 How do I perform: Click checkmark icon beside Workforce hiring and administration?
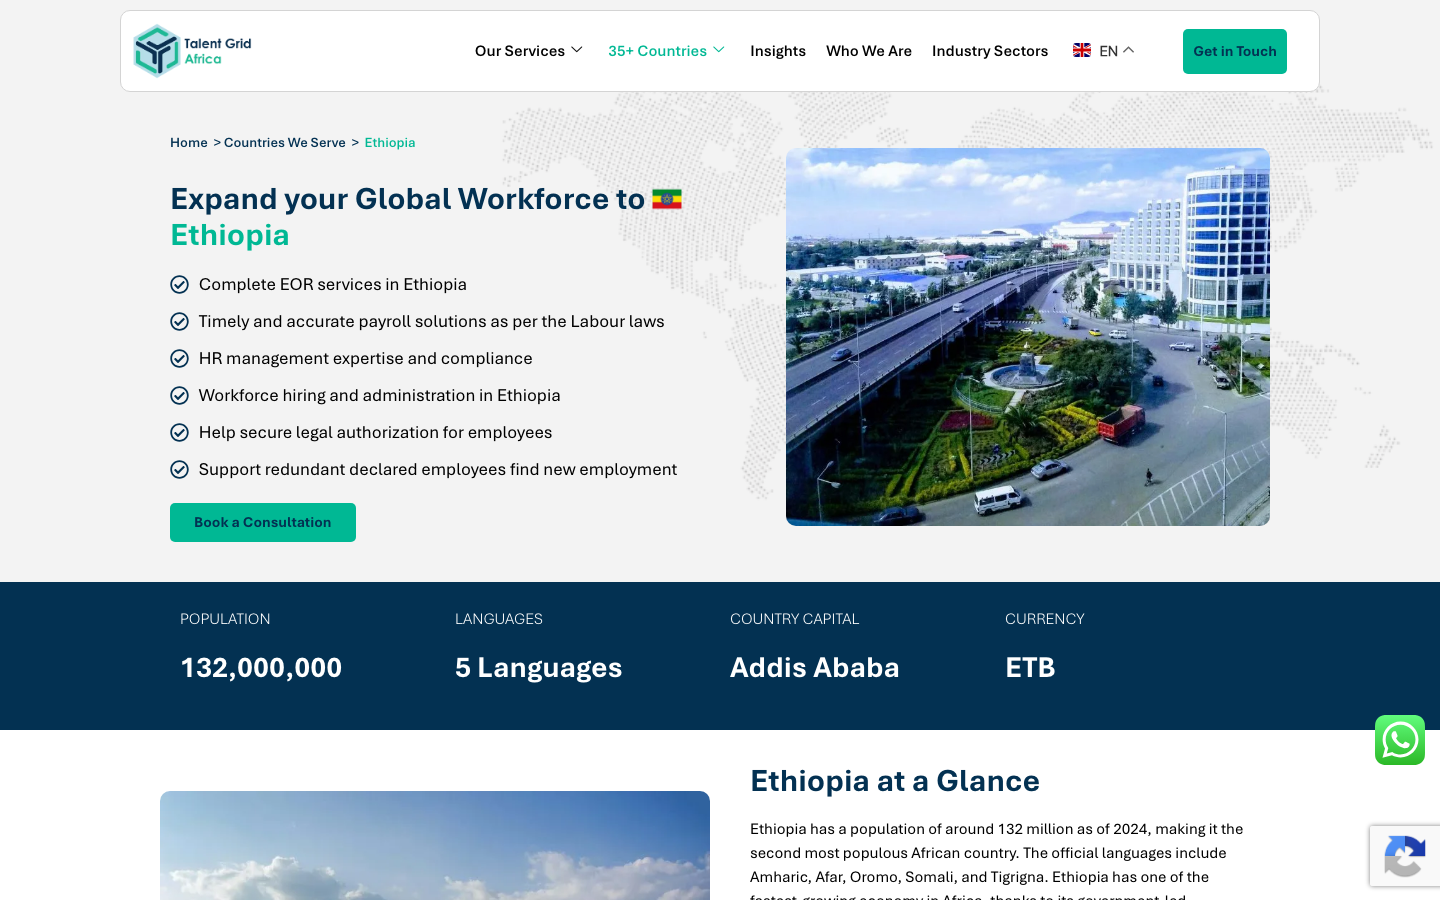pyautogui.click(x=180, y=396)
